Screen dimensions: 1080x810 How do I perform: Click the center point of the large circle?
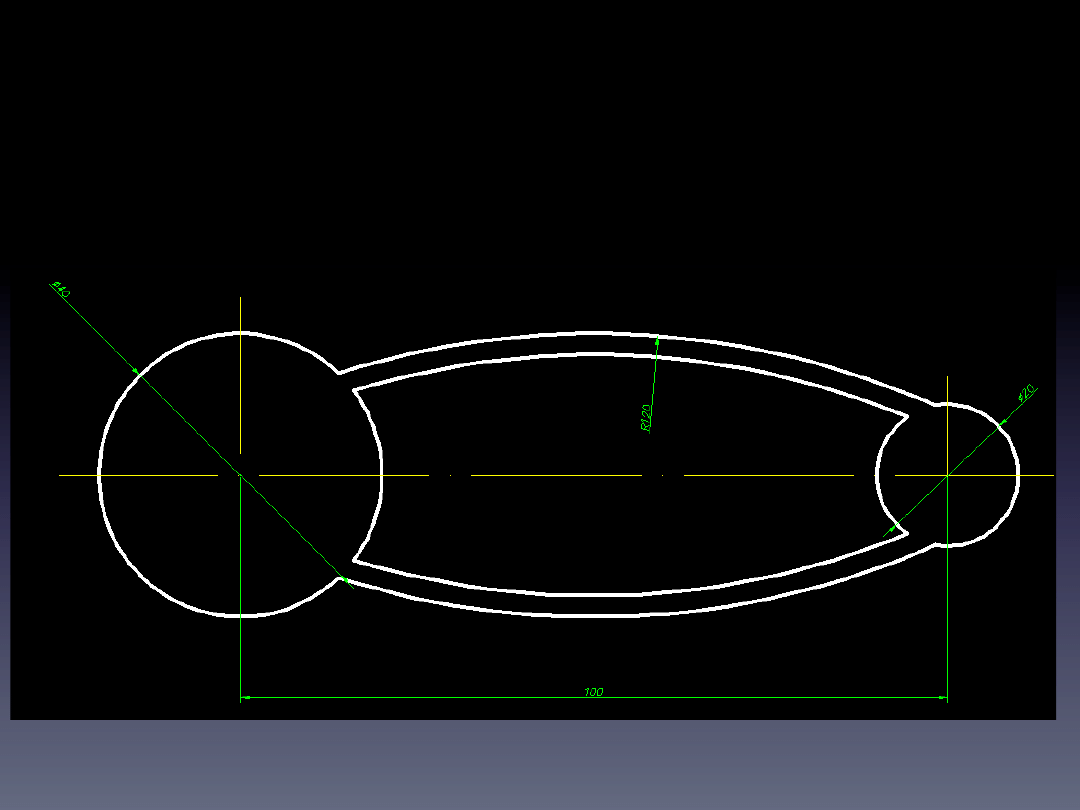pos(240,475)
